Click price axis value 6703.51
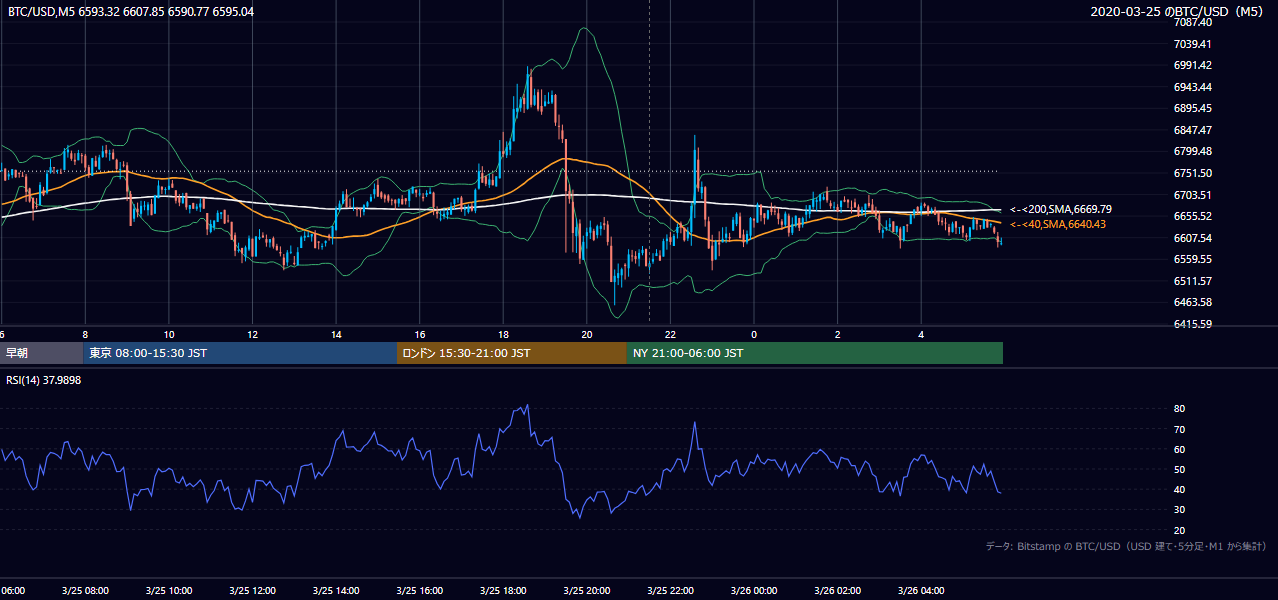Viewport: 1278px width, 600px height. tap(1192, 195)
